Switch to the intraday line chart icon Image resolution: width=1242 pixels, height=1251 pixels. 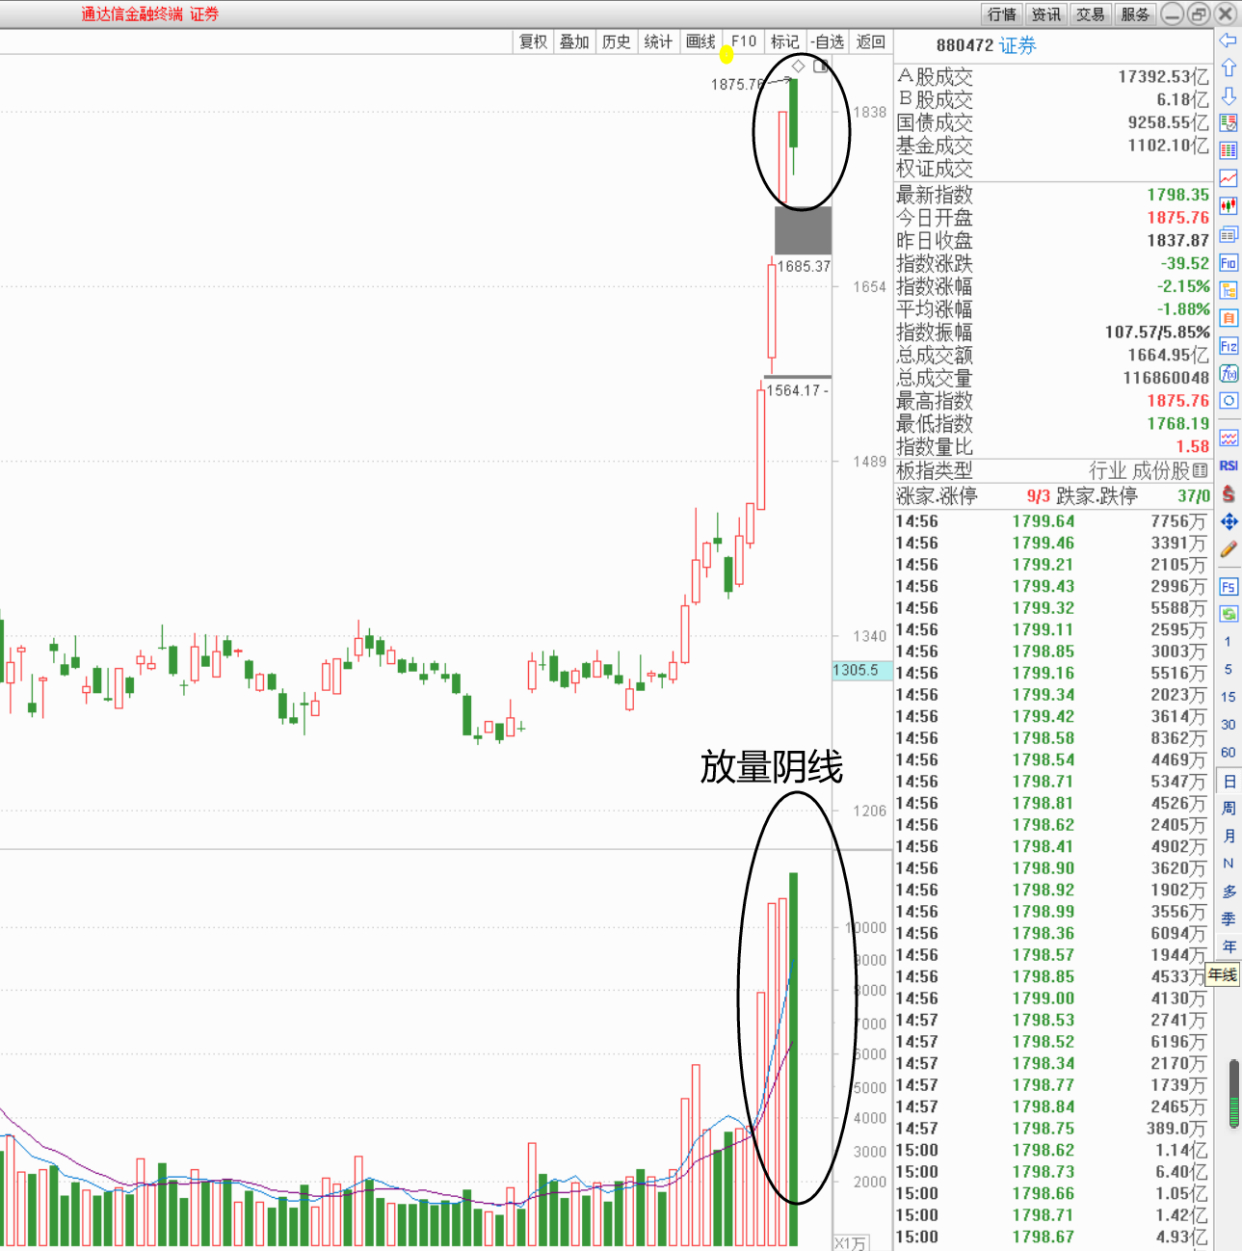(1228, 179)
